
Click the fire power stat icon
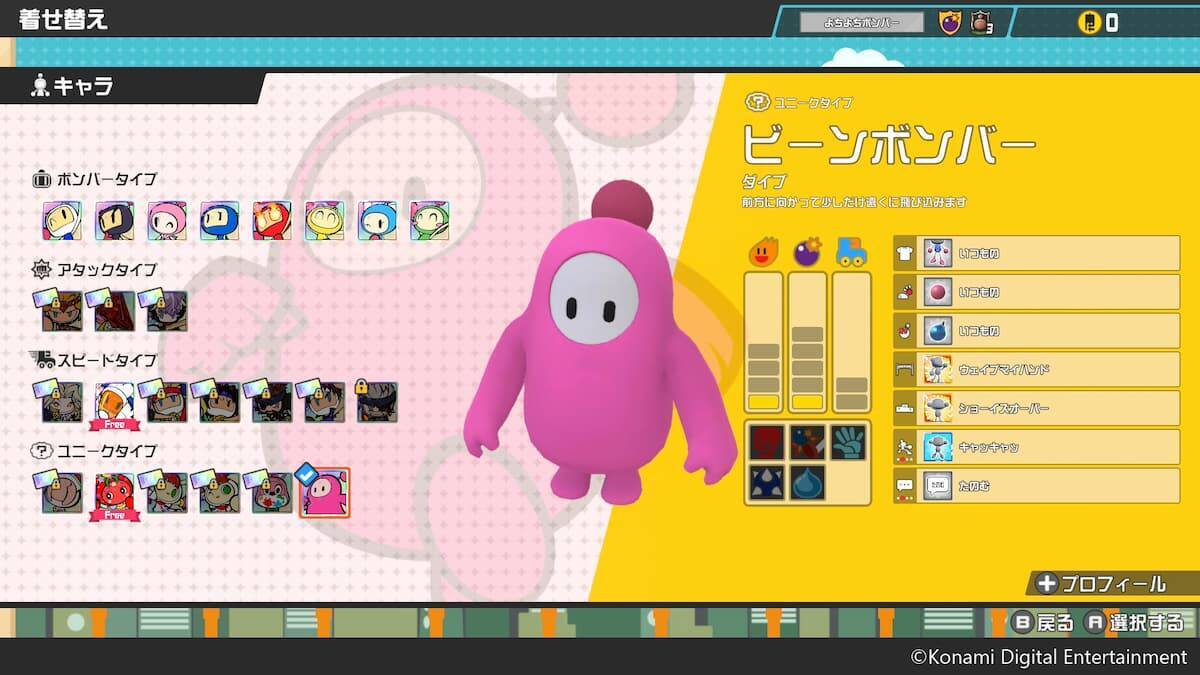pos(764,251)
